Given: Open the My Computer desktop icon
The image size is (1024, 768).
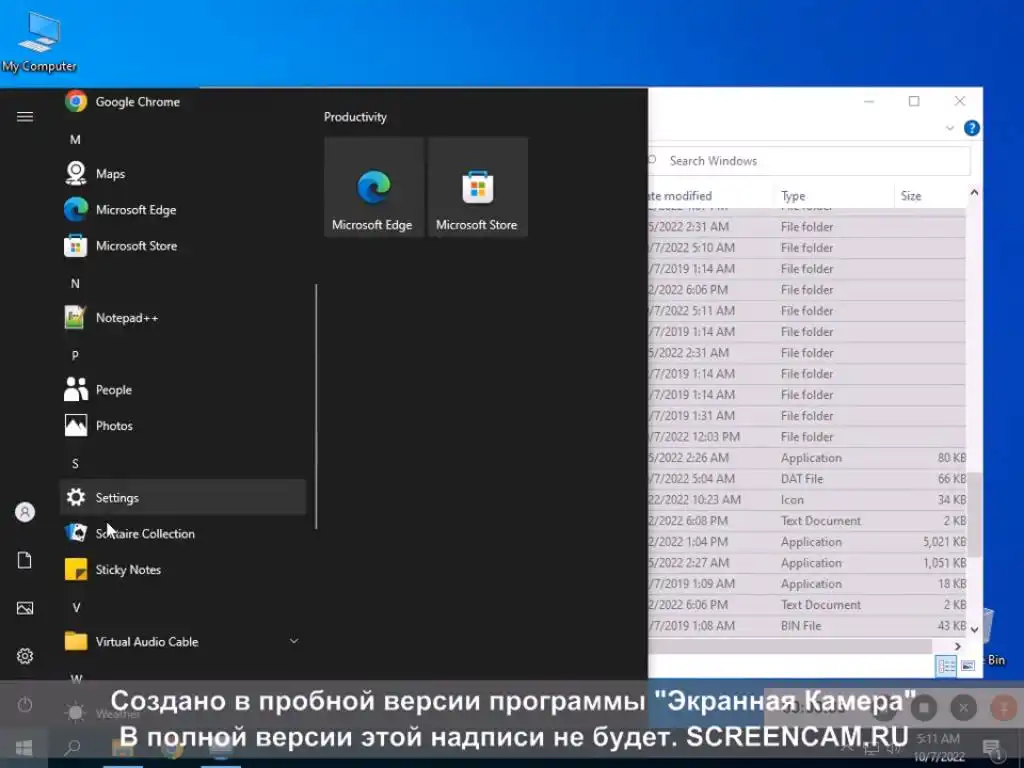Looking at the screenshot, I should coord(39,40).
